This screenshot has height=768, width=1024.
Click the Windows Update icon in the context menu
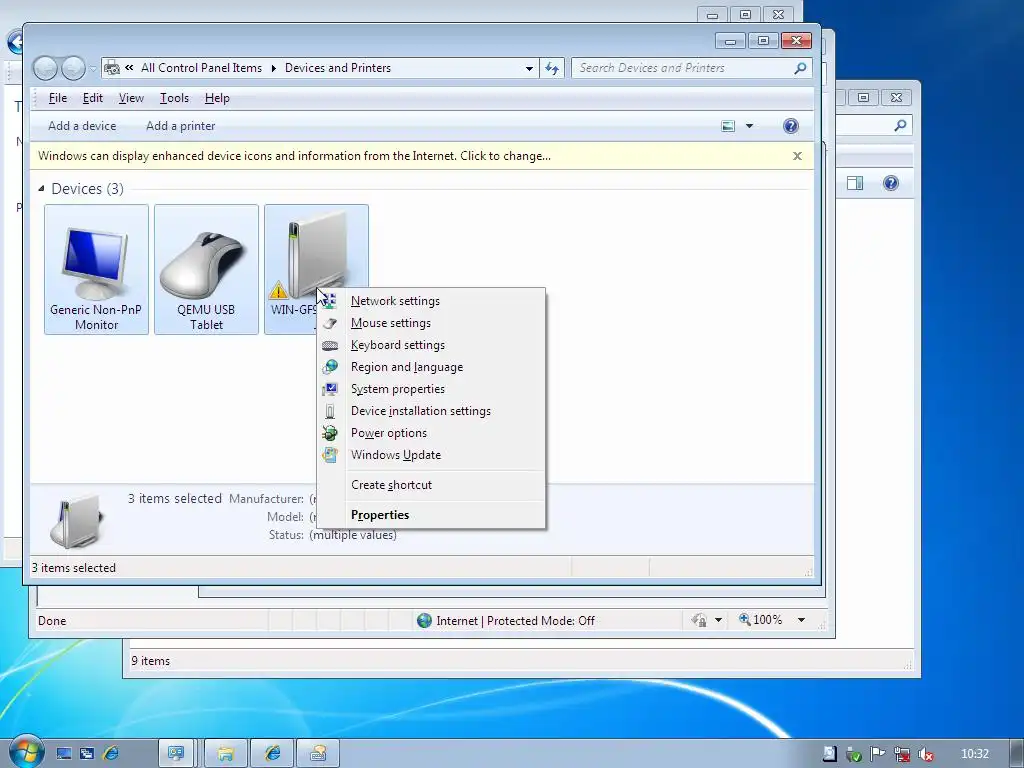coord(330,455)
